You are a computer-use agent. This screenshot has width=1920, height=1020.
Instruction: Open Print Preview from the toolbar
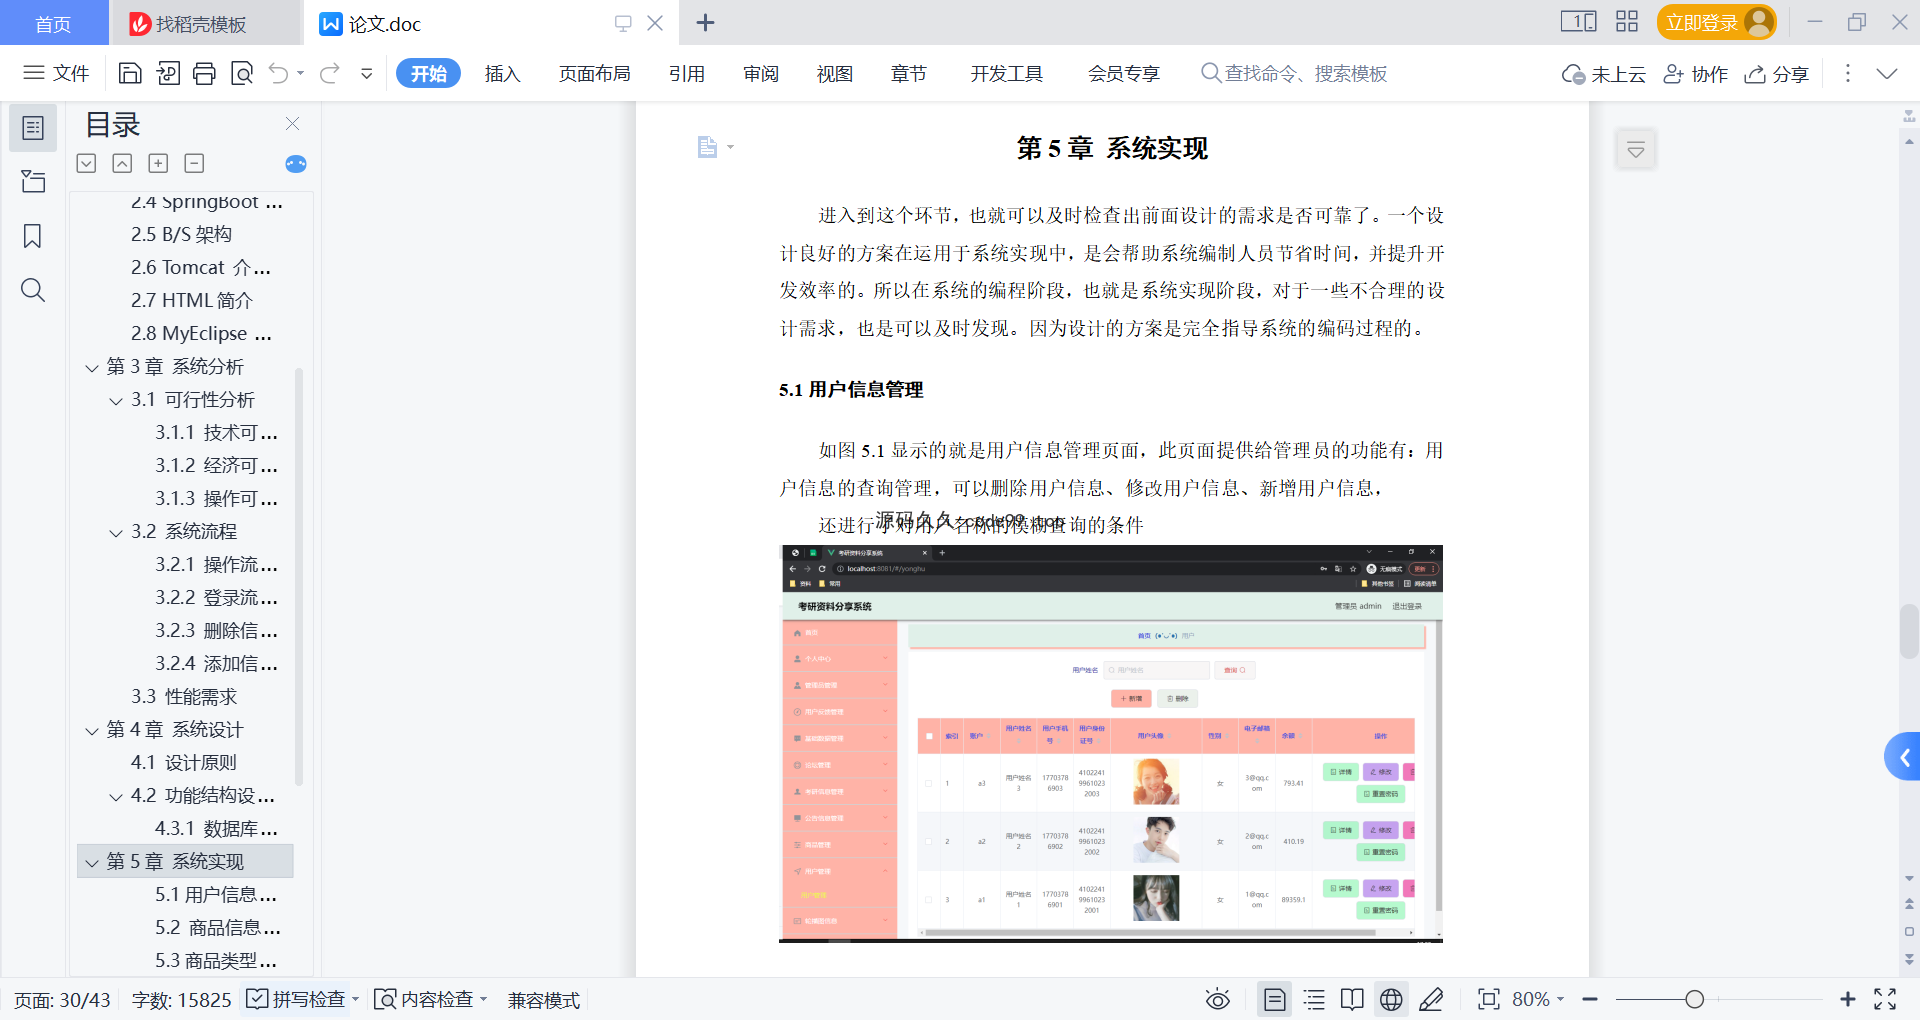tap(241, 73)
